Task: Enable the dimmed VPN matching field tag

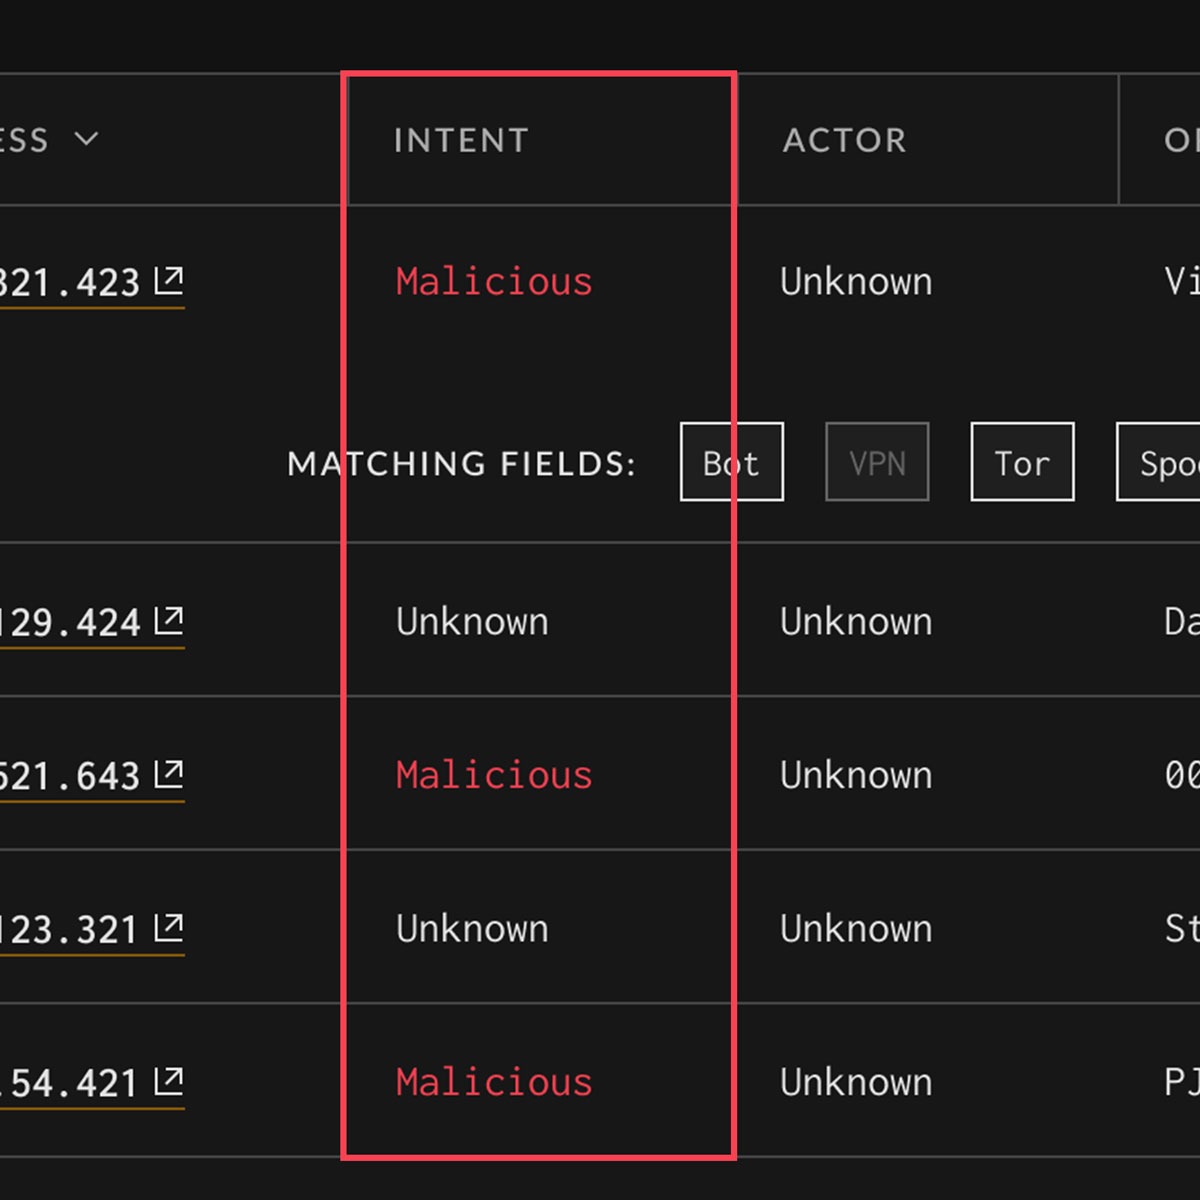Action: [x=877, y=462]
